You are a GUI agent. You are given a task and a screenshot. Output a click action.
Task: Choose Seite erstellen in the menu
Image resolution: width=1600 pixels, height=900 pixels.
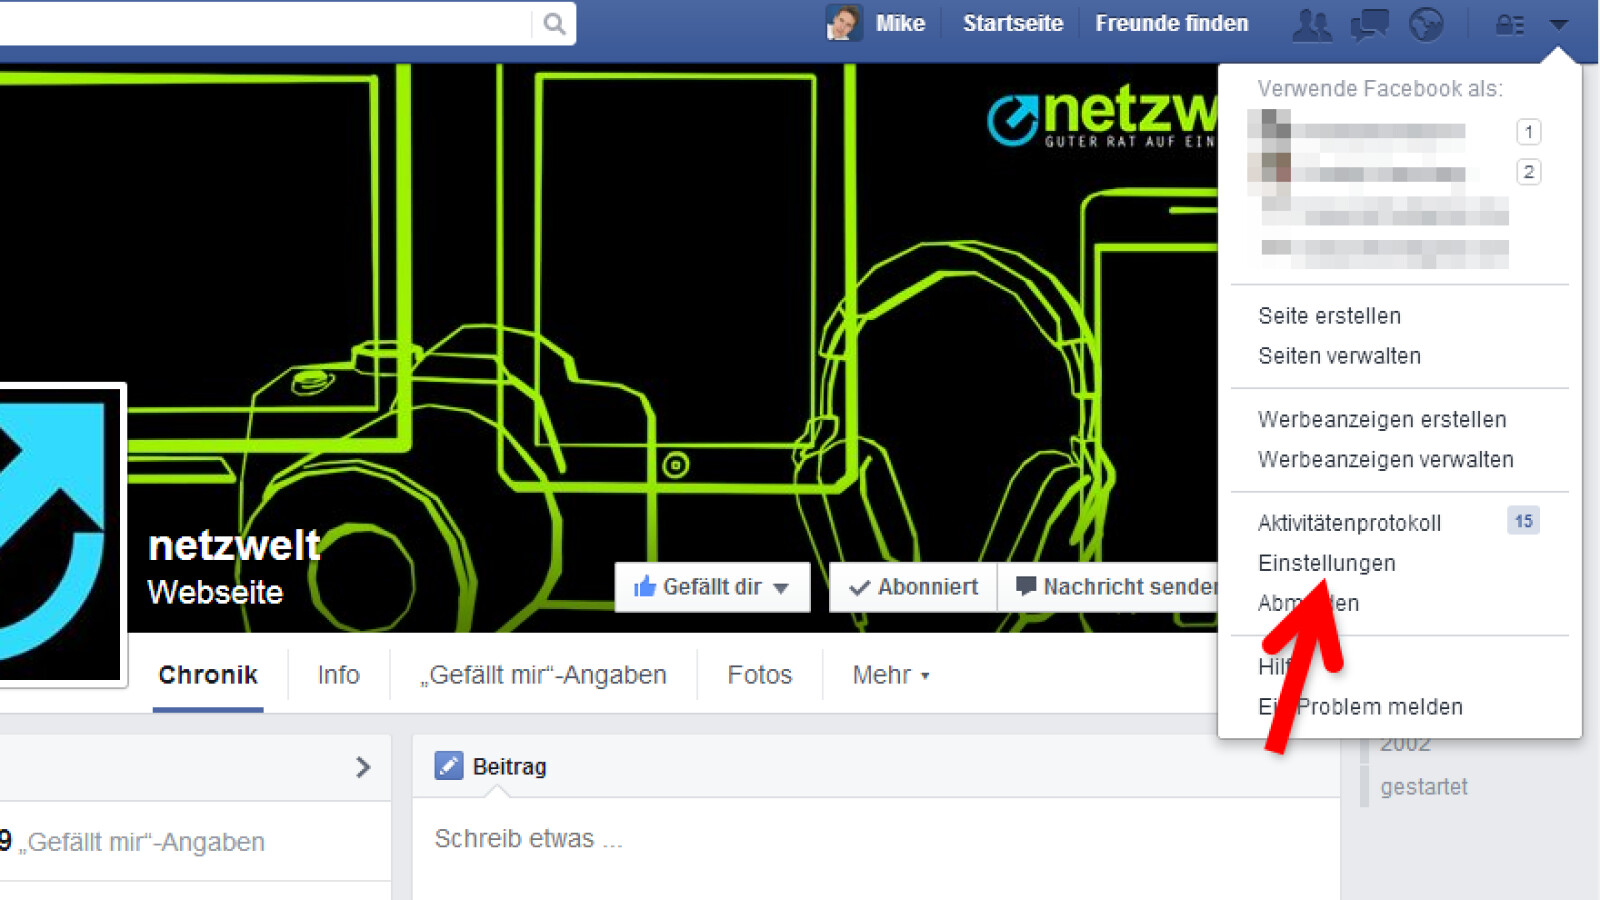click(1329, 316)
